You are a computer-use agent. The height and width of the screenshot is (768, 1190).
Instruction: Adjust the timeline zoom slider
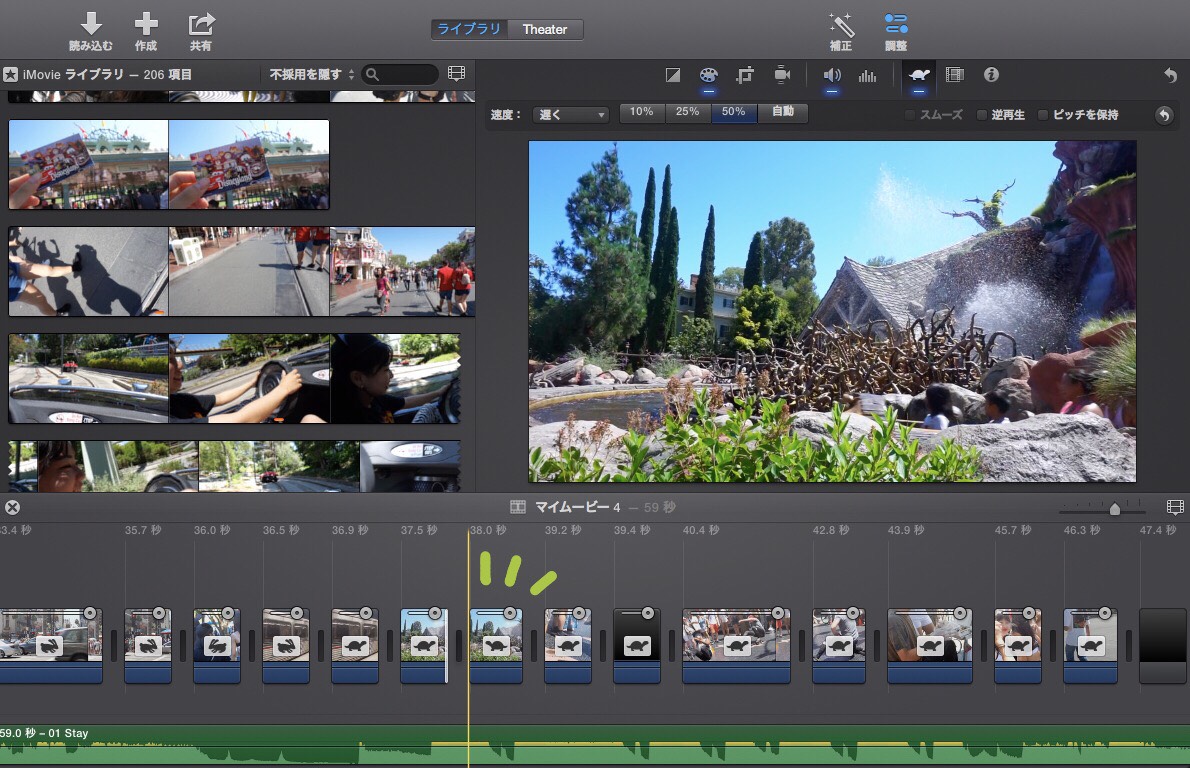click(x=1114, y=509)
